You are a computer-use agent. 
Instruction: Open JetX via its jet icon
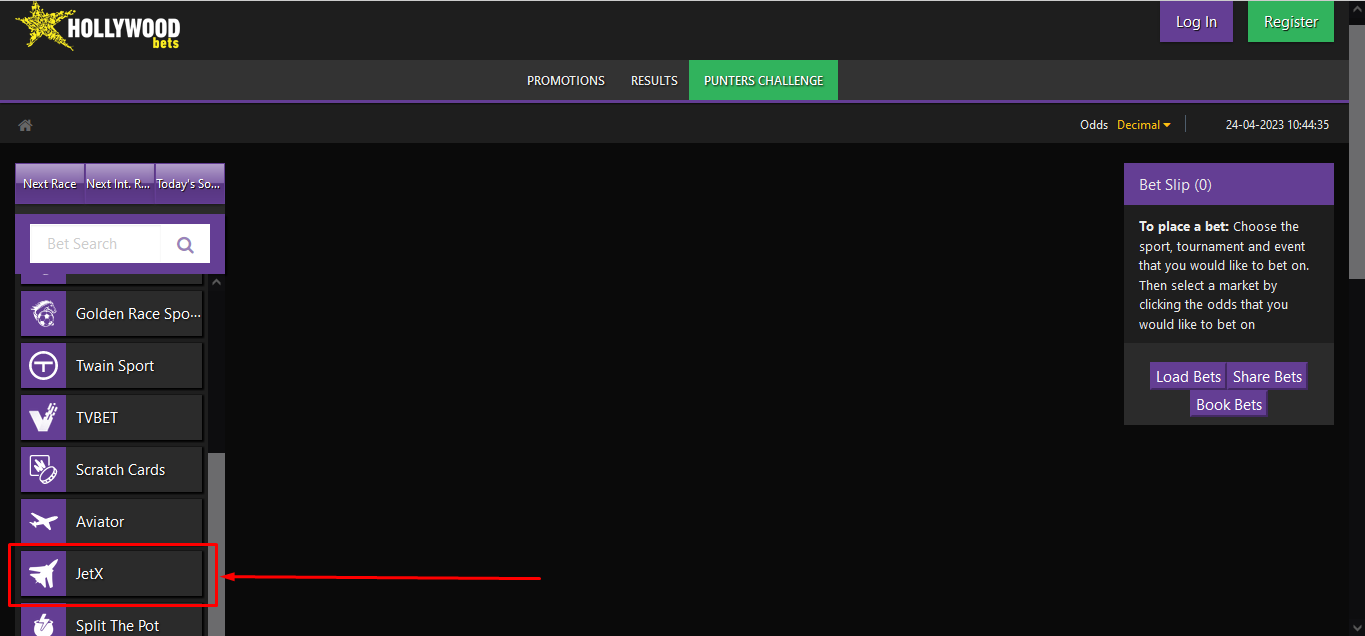point(43,574)
